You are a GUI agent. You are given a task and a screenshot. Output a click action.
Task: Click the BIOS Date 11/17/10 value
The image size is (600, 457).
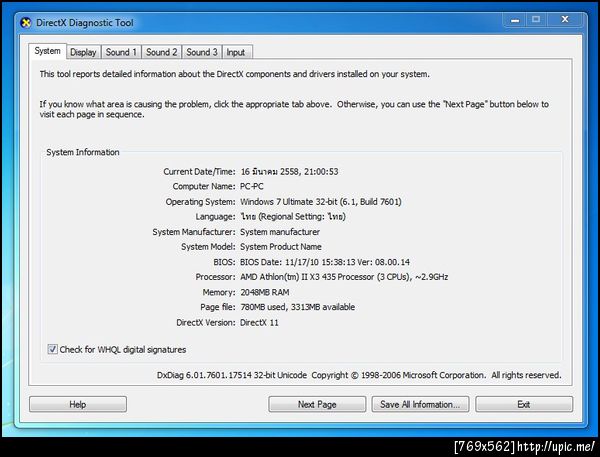324,262
